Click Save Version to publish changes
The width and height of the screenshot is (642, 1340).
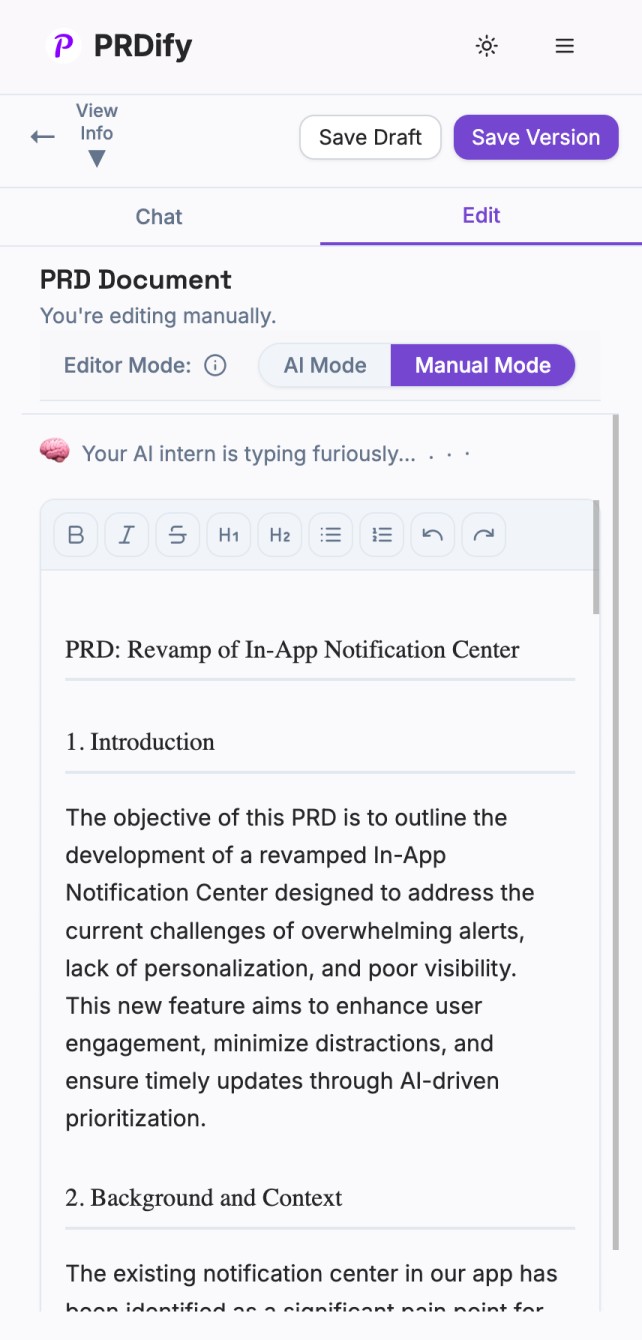pyautogui.click(x=536, y=137)
